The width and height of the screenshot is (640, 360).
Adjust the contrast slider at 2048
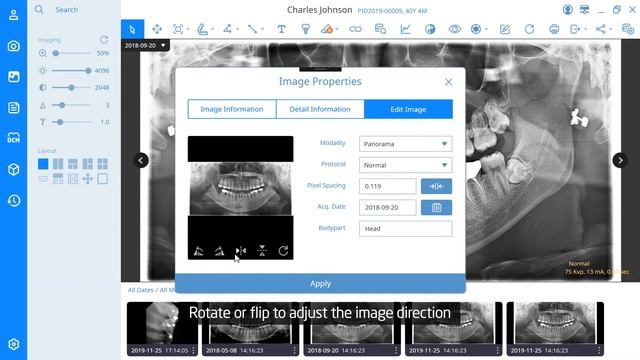point(71,87)
